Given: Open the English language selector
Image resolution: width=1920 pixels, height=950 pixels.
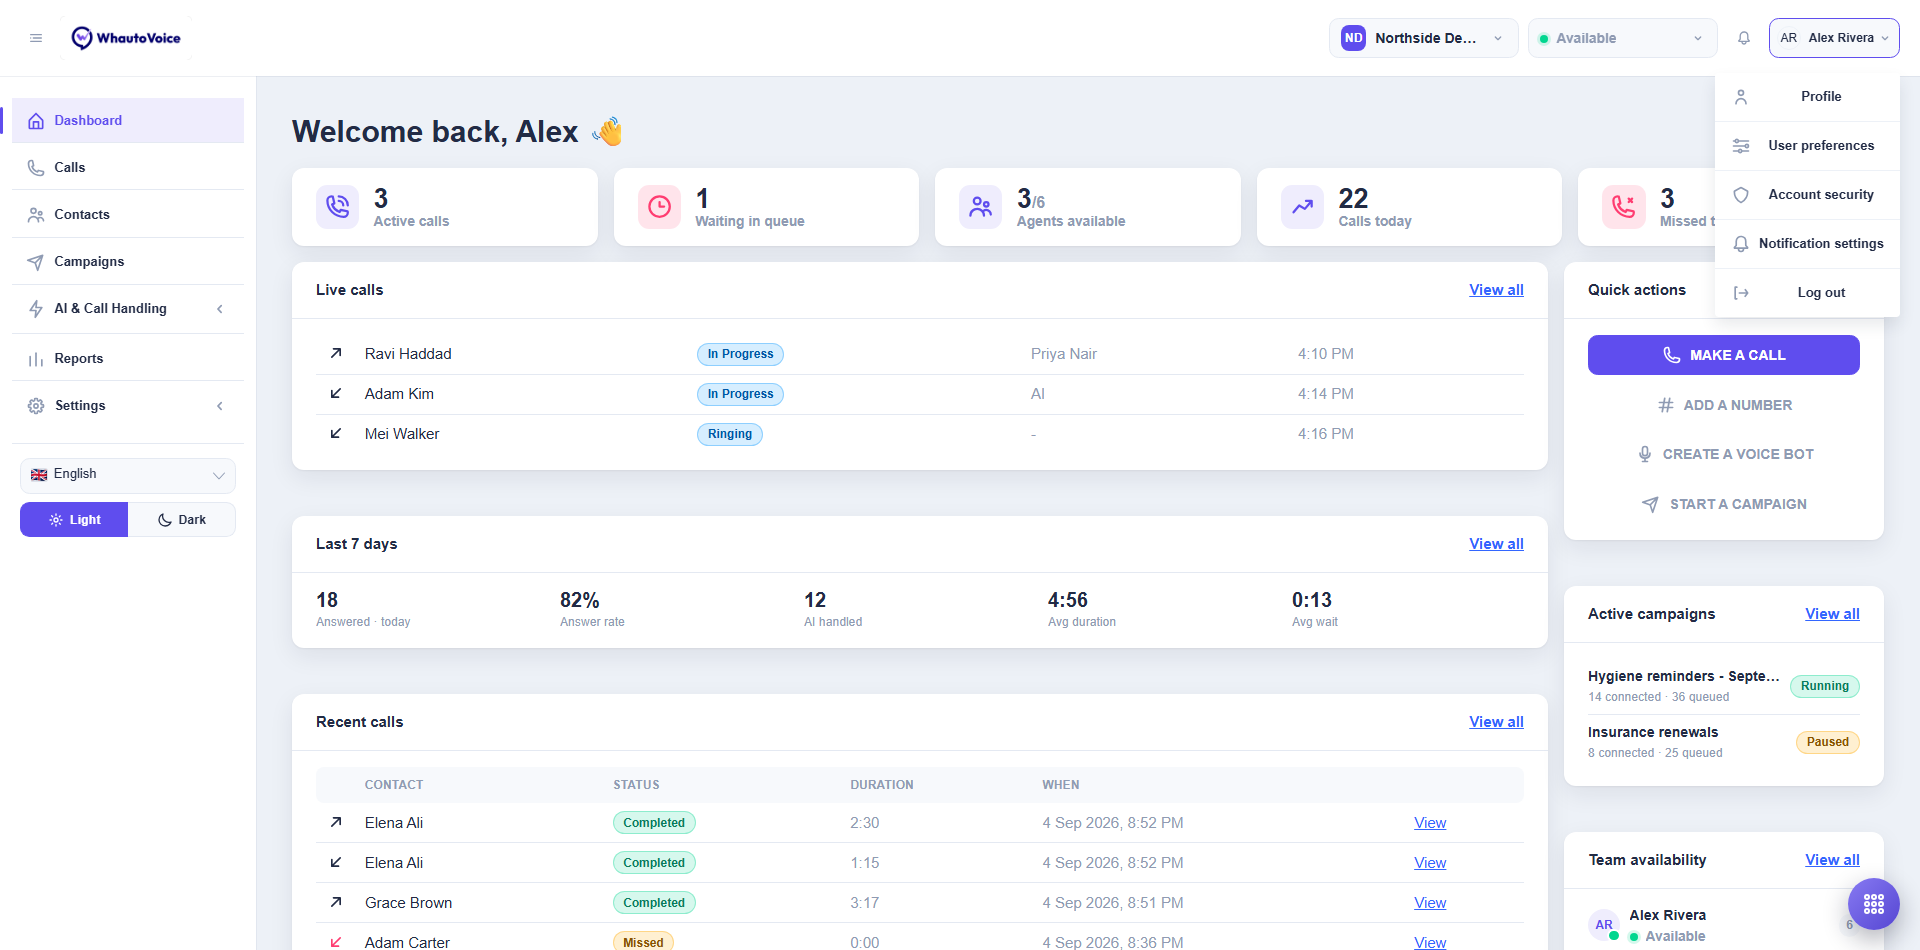Looking at the screenshot, I should coord(128,475).
